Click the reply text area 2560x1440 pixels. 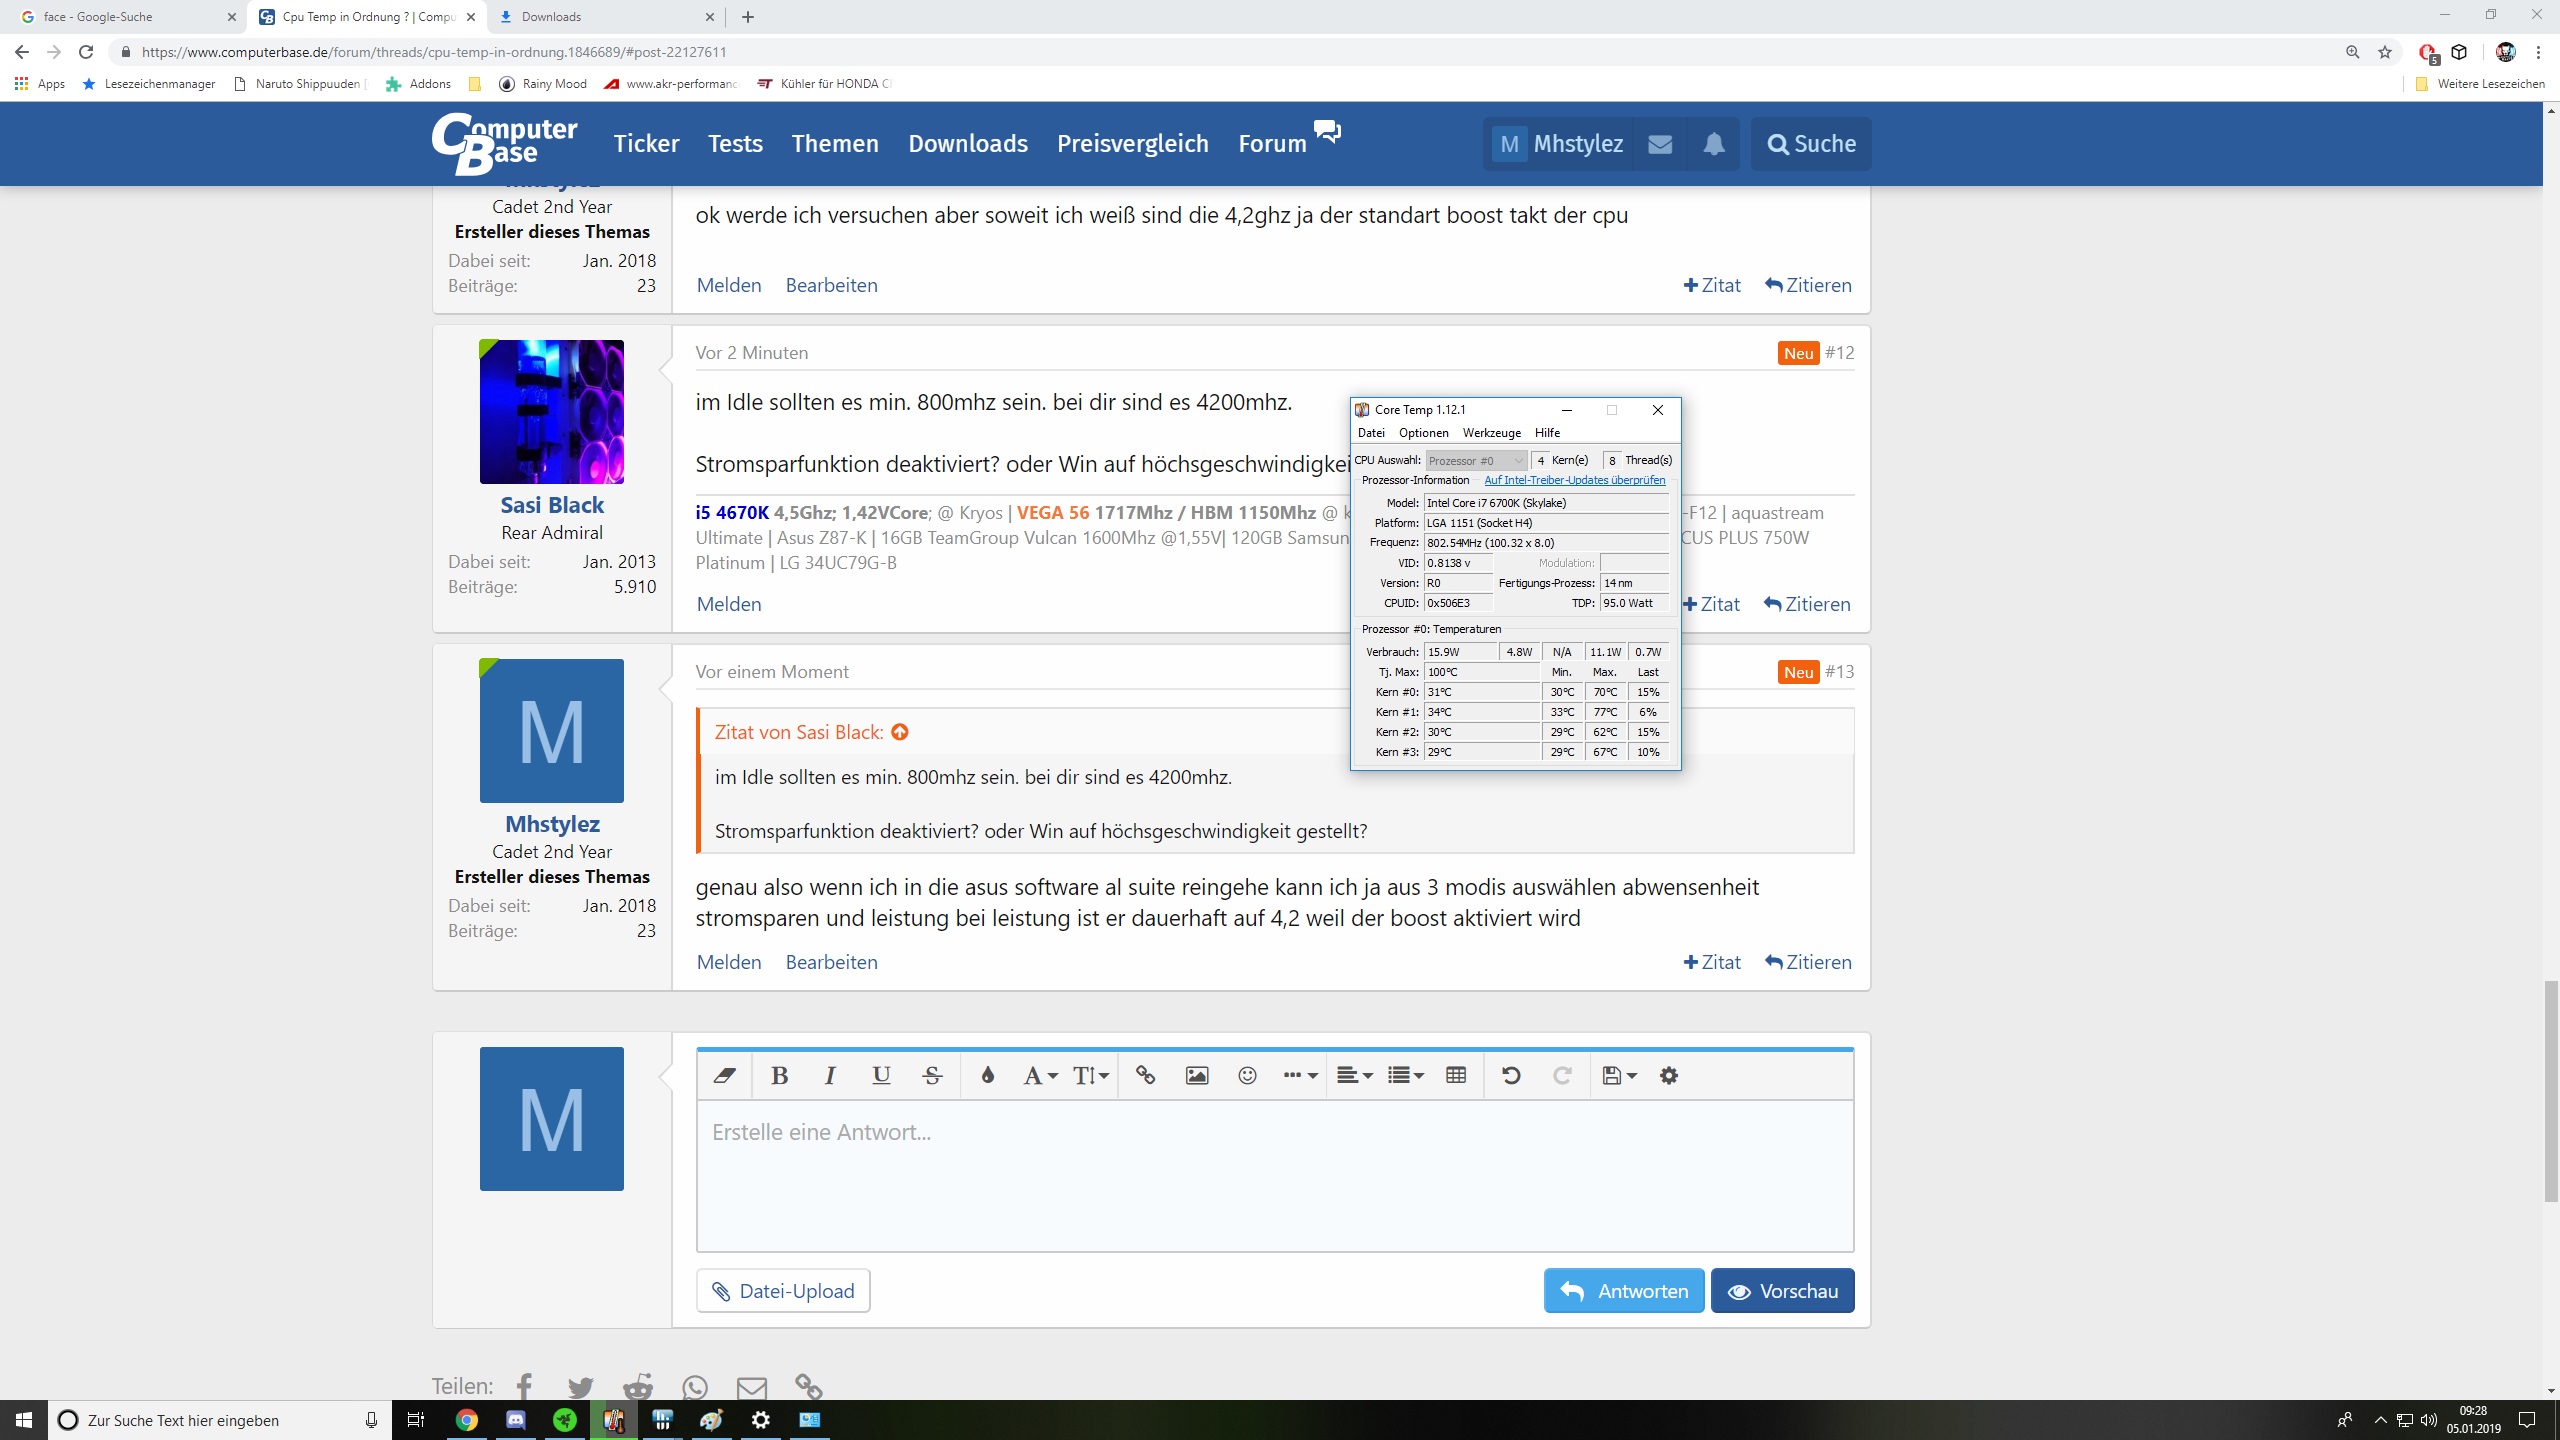click(1275, 1176)
